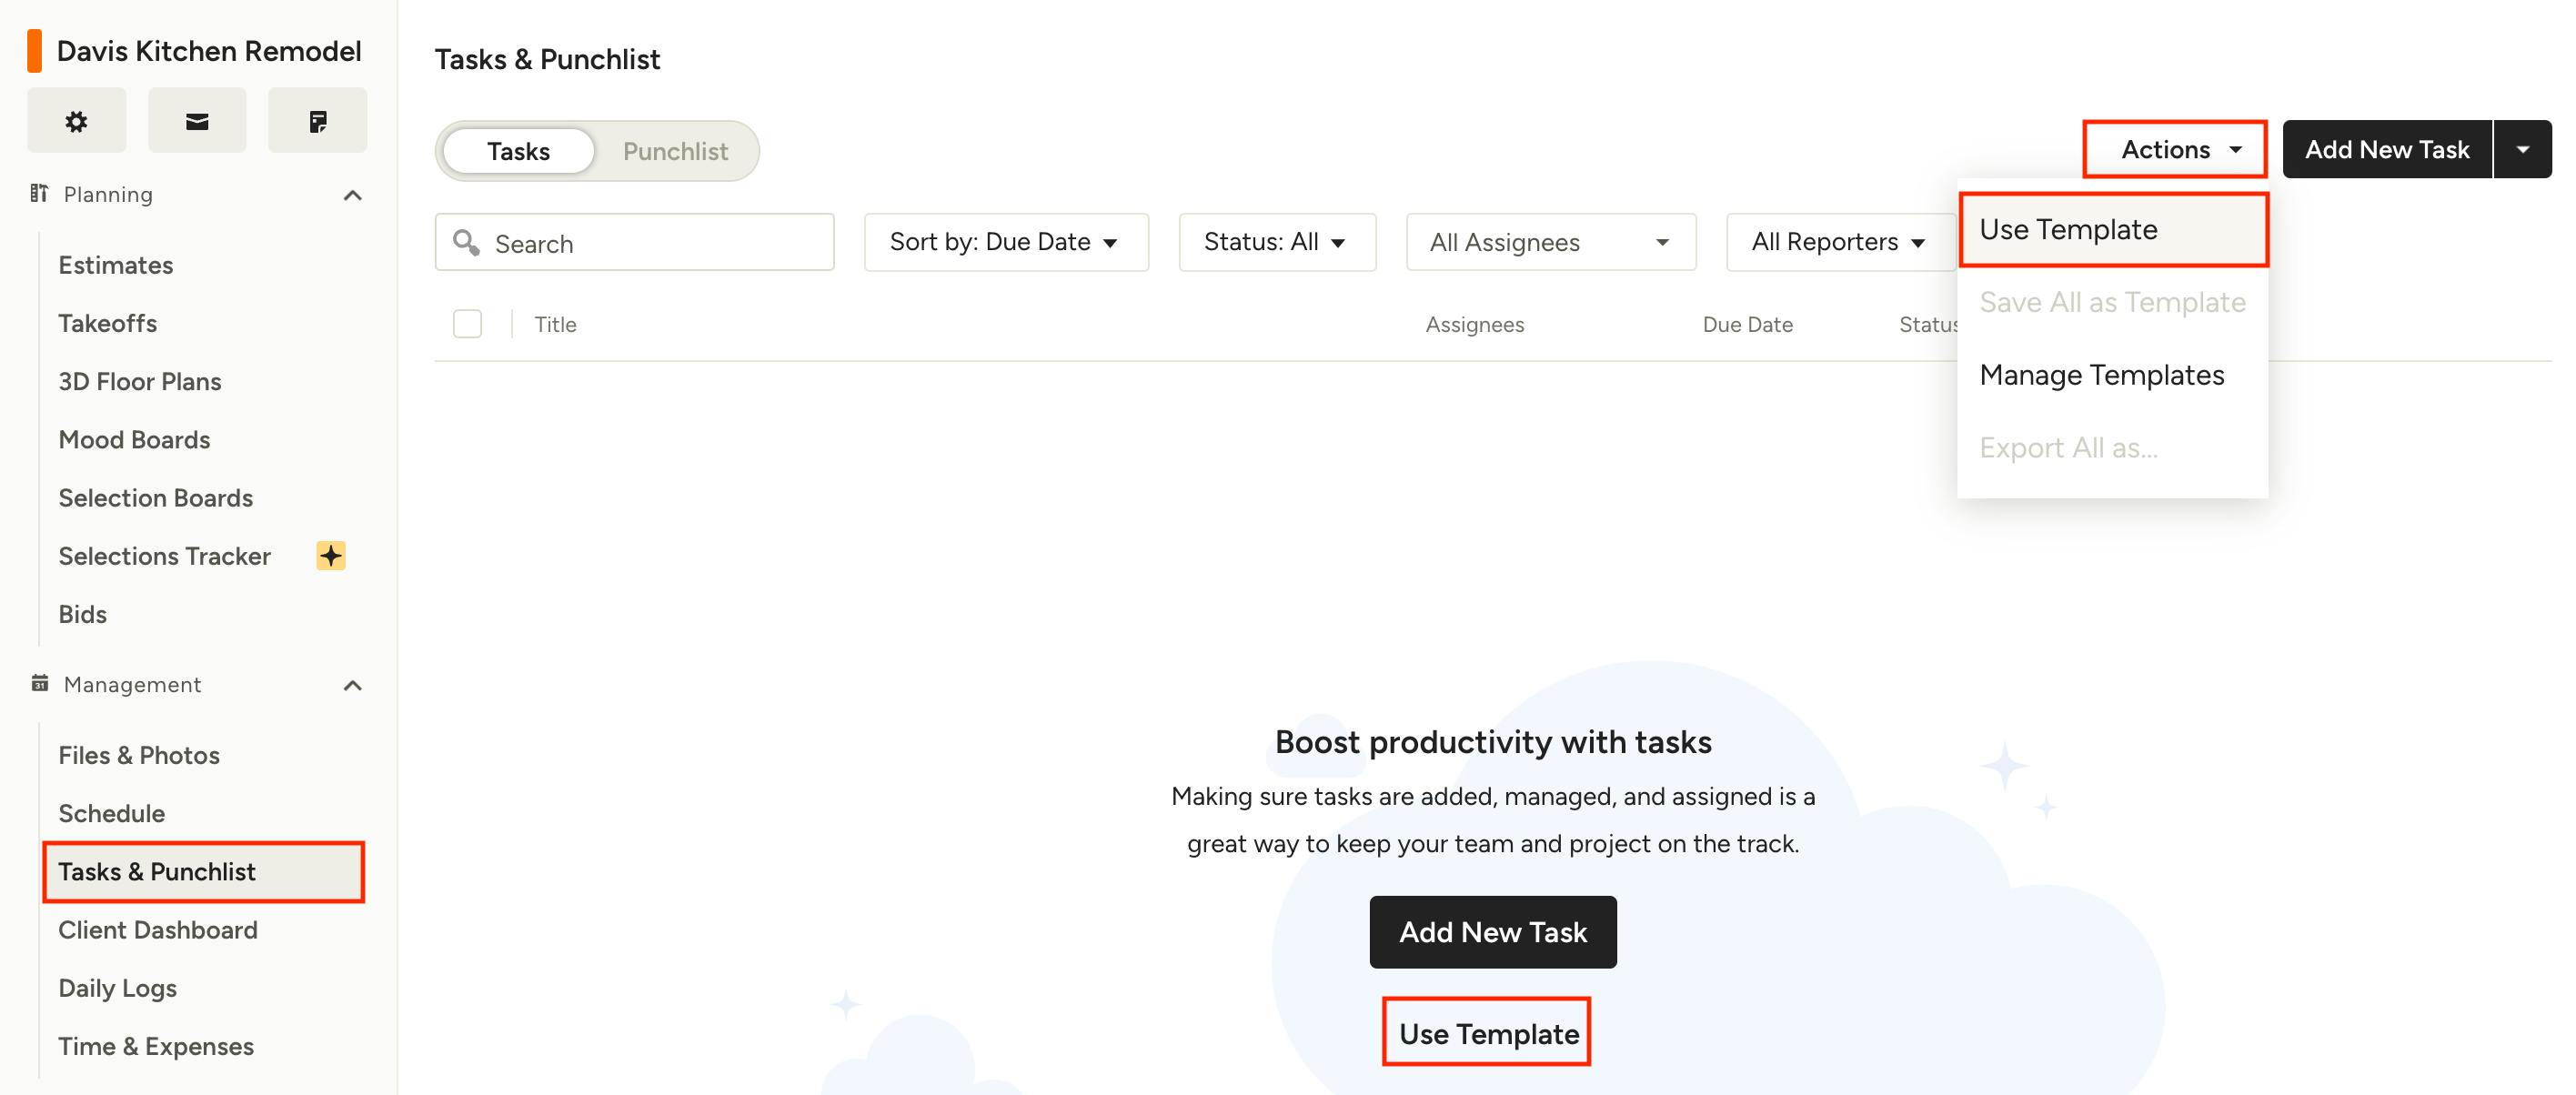The width and height of the screenshot is (2576, 1095).
Task: Open the Actions dropdown button
Action: (2175, 149)
